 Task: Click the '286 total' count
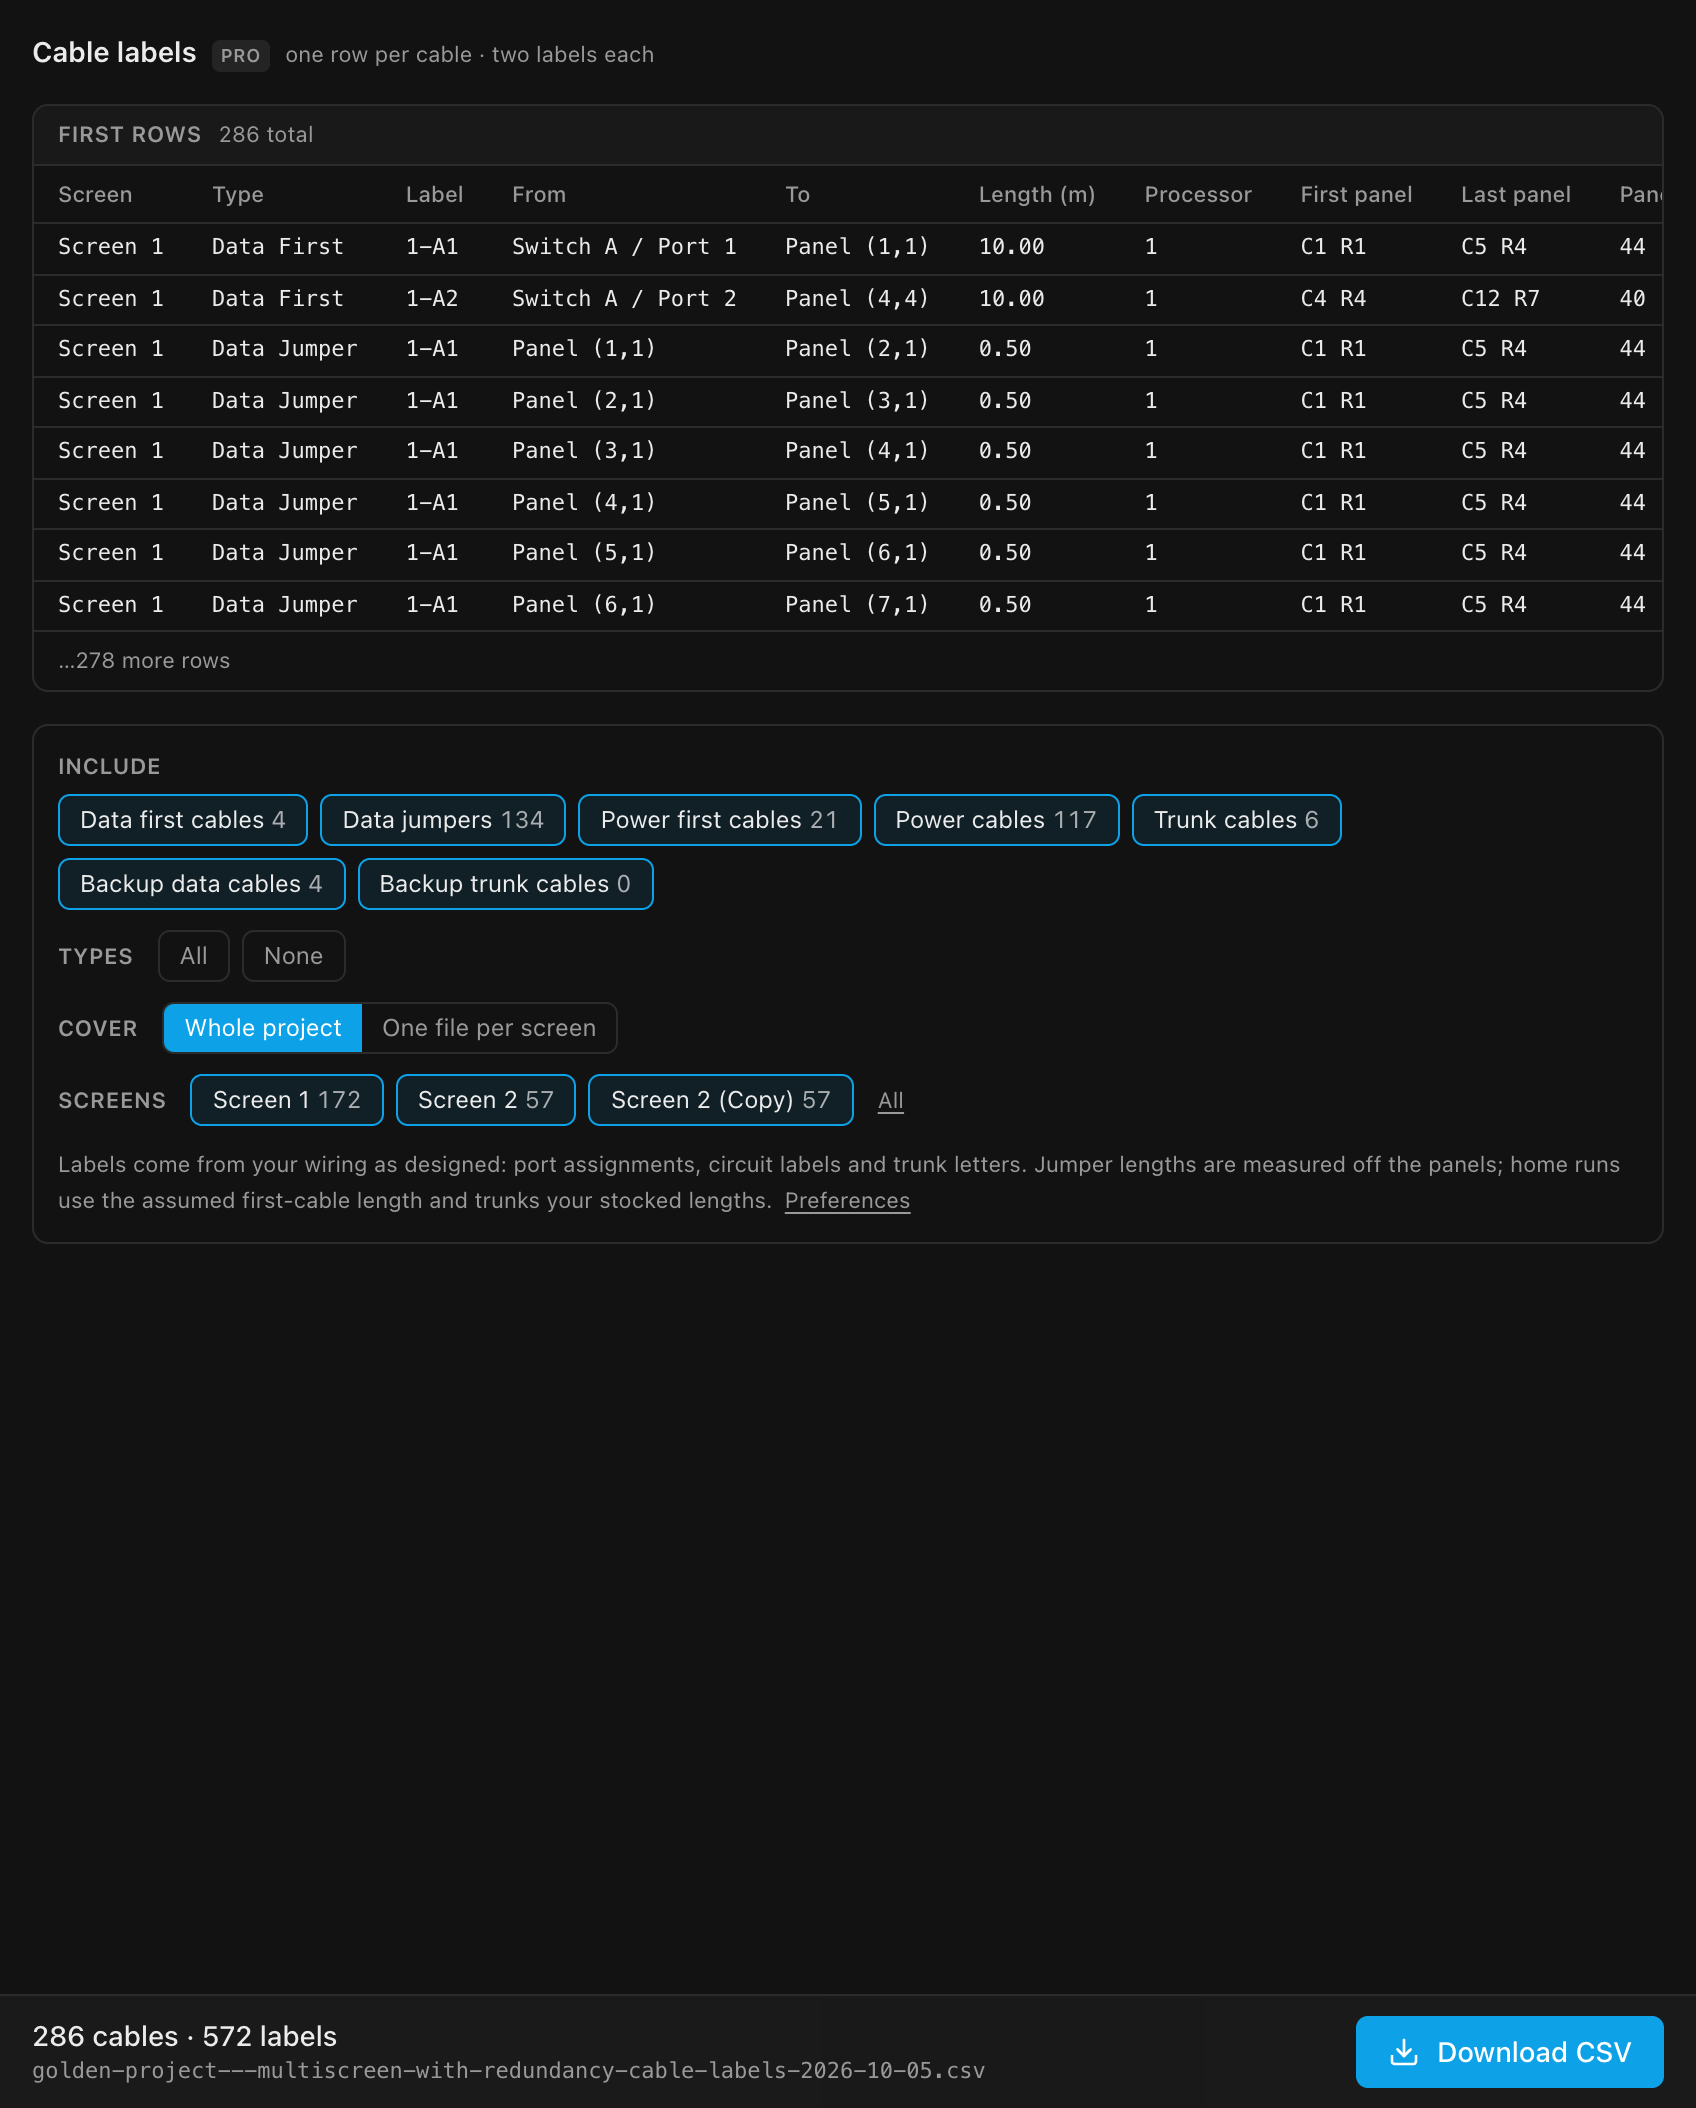[266, 135]
